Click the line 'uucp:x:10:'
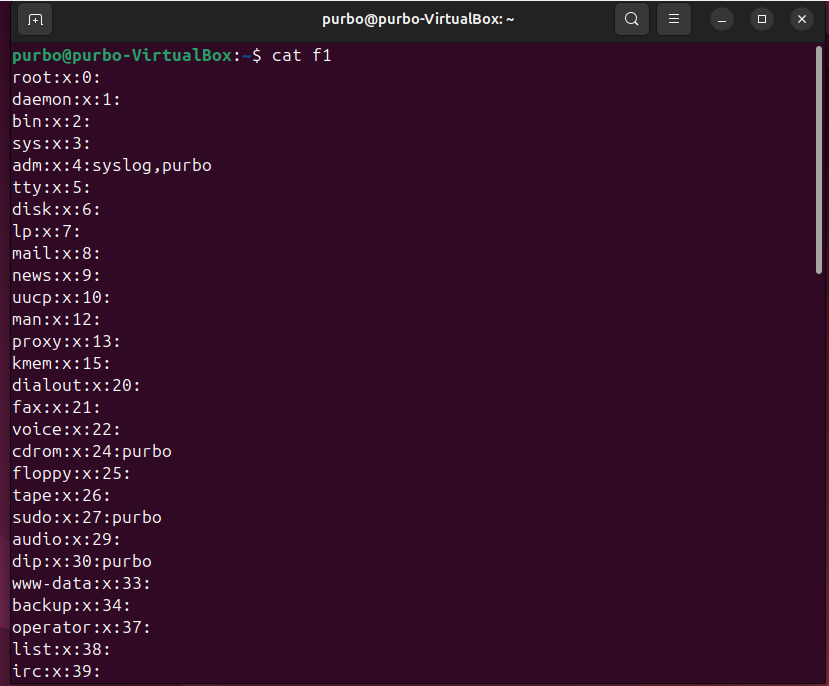The image size is (829, 686). [x=61, y=298]
